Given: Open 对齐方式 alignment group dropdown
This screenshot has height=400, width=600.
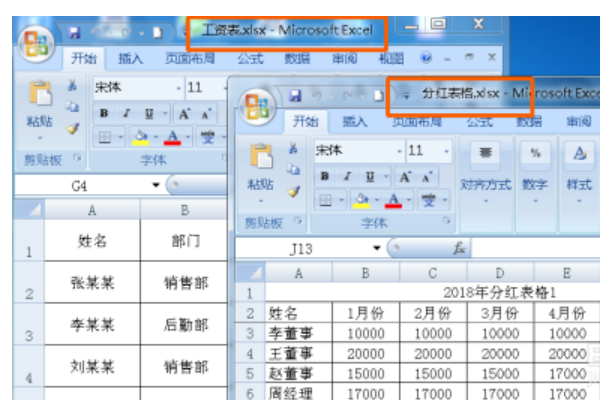Looking at the screenshot, I should click(486, 201).
